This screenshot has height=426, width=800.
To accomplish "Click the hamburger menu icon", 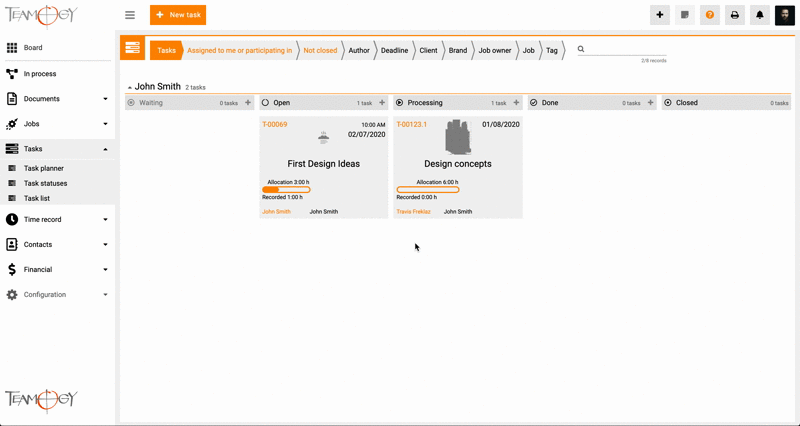I will pyautogui.click(x=130, y=15).
